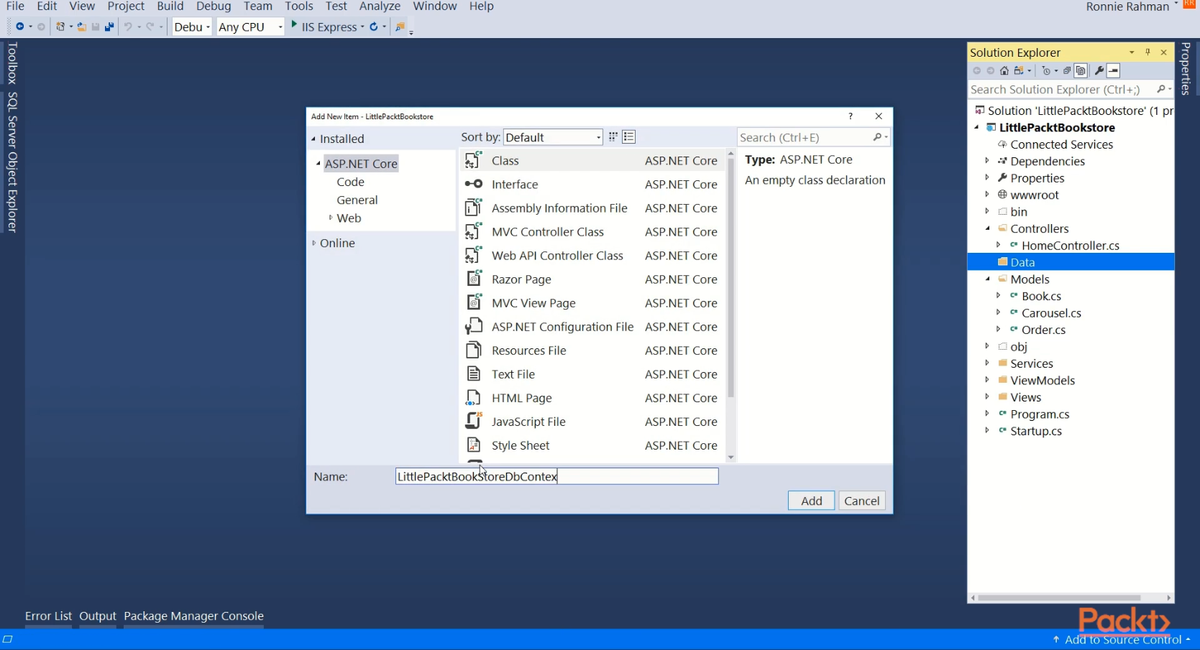This screenshot has width=1200, height=650.
Task: Collapse the Controllers folder
Action: click(987, 229)
